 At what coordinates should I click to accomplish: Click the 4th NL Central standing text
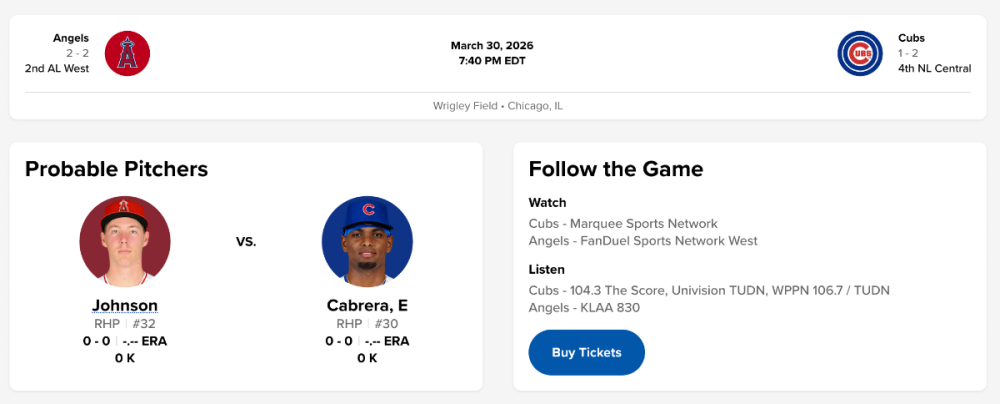(x=934, y=68)
